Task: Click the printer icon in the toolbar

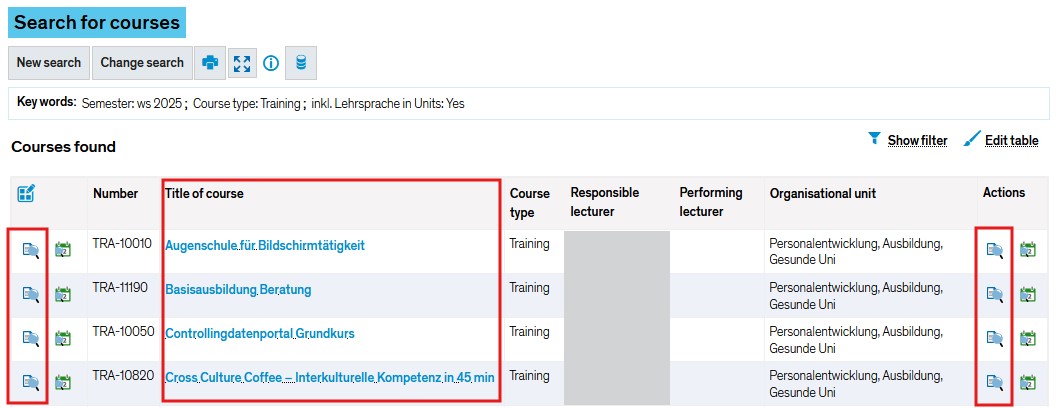Action: coord(210,63)
